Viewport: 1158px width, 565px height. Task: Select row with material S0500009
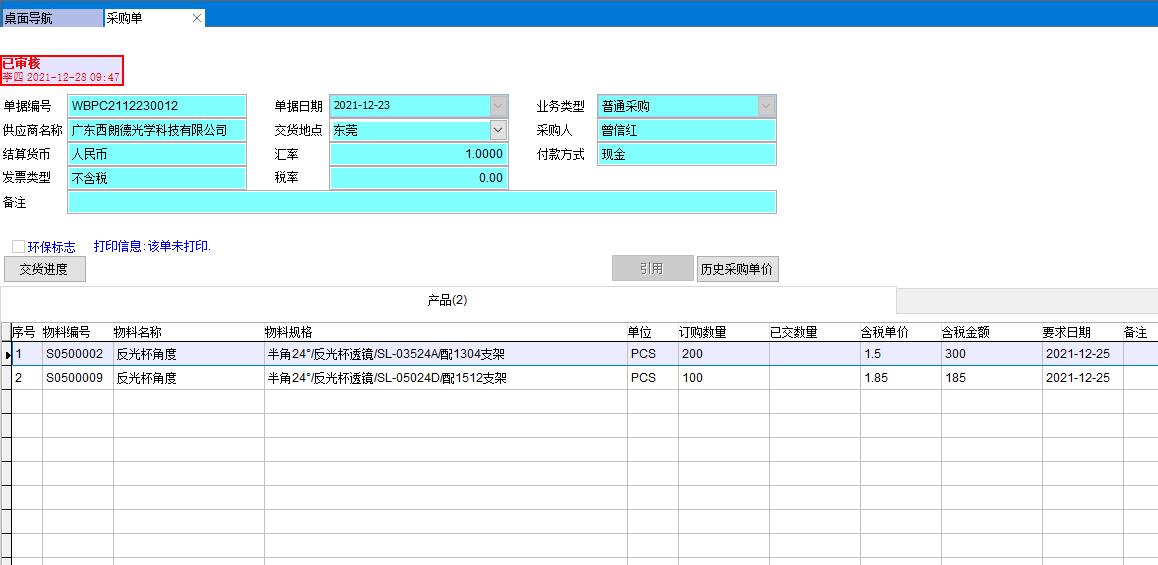click(x=76, y=378)
